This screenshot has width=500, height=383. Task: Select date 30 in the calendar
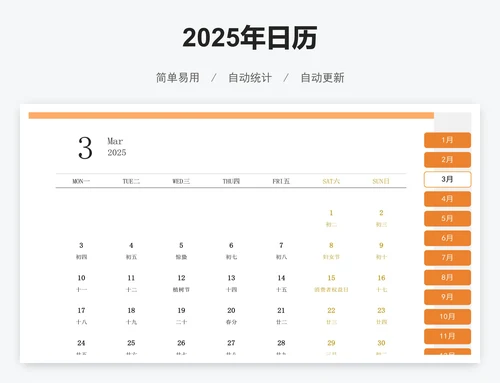tap(381, 343)
